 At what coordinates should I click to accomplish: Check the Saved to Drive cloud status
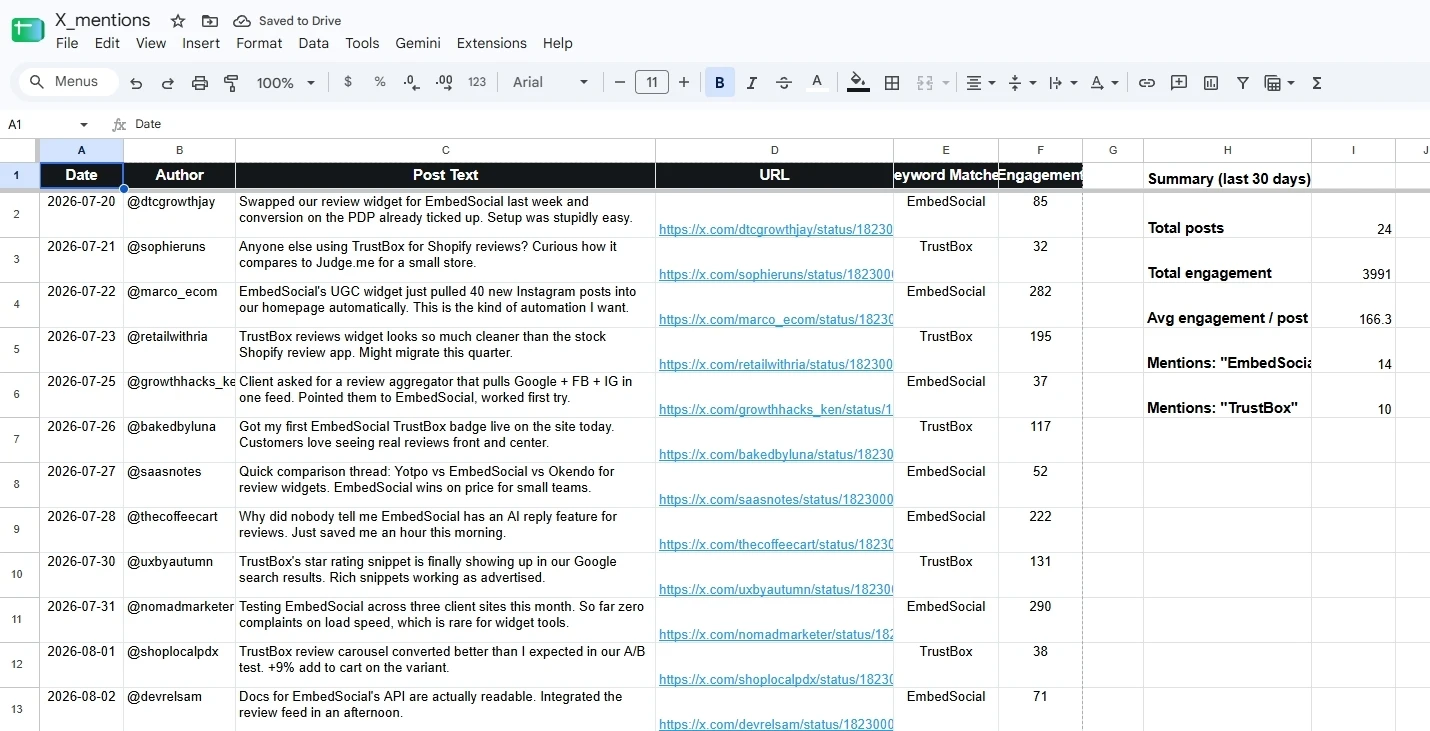287,21
